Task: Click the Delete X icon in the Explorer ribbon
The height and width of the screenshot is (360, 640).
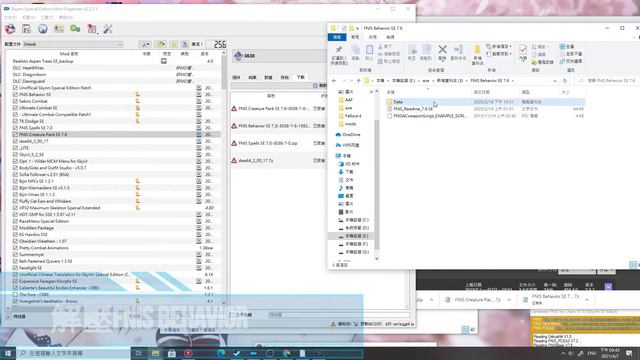Action: pos(442,49)
